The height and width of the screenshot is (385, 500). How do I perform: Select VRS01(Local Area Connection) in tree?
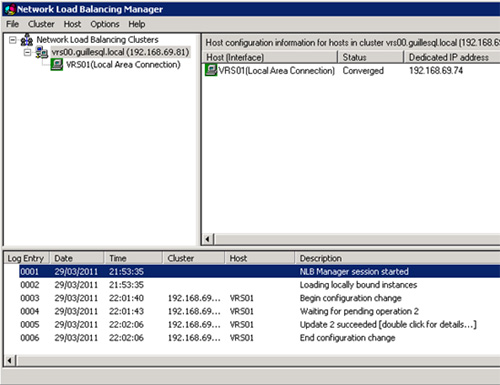coord(123,65)
